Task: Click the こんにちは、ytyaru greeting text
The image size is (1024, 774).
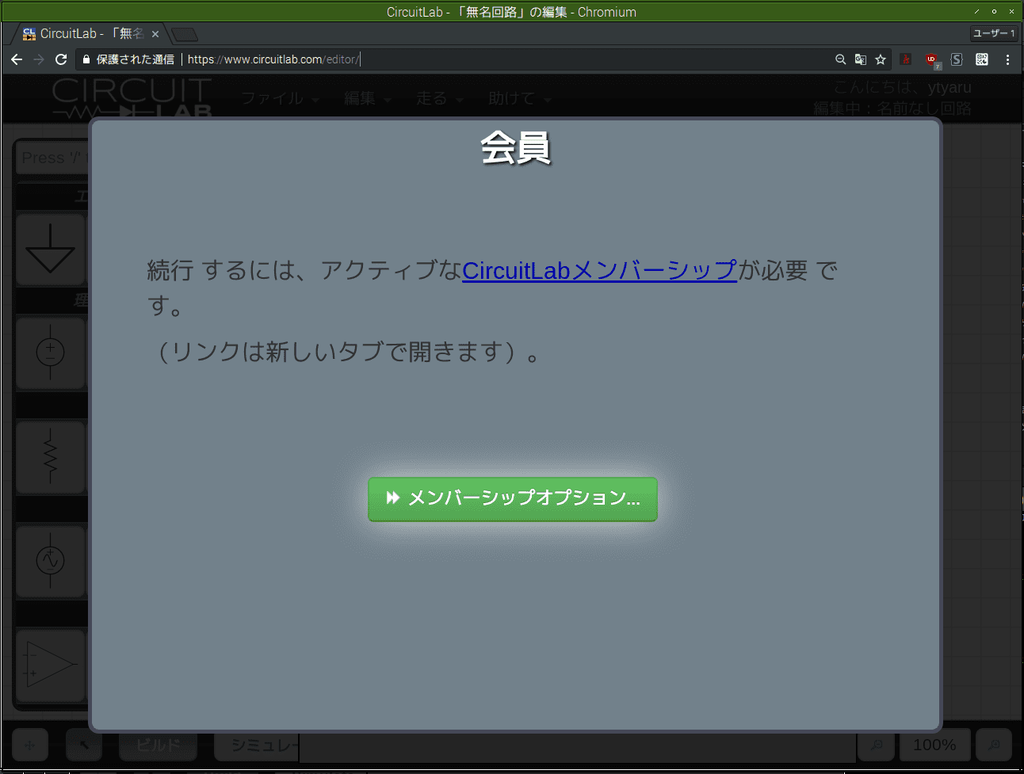Action: click(902, 88)
